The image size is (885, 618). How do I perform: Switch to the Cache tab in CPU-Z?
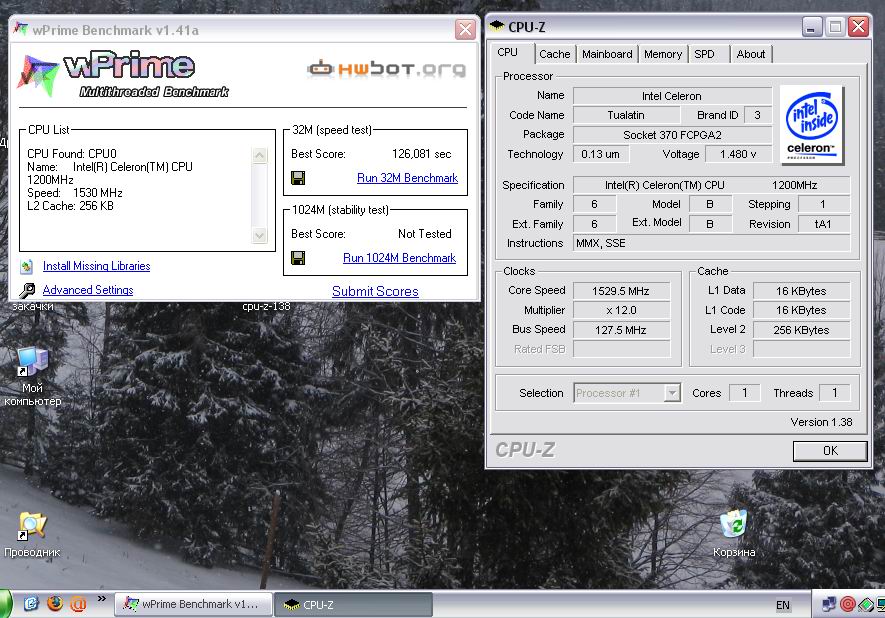(x=555, y=54)
